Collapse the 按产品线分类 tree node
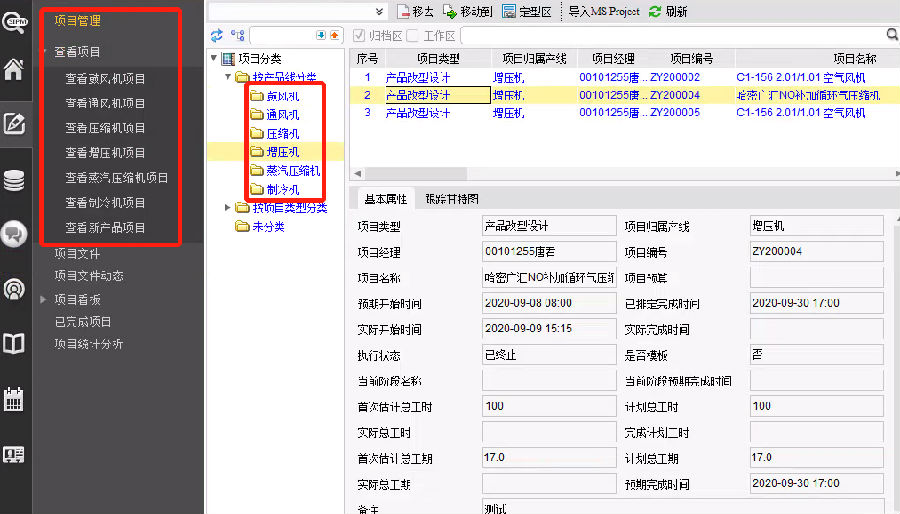Viewport: 900px width, 514px height. coord(228,76)
